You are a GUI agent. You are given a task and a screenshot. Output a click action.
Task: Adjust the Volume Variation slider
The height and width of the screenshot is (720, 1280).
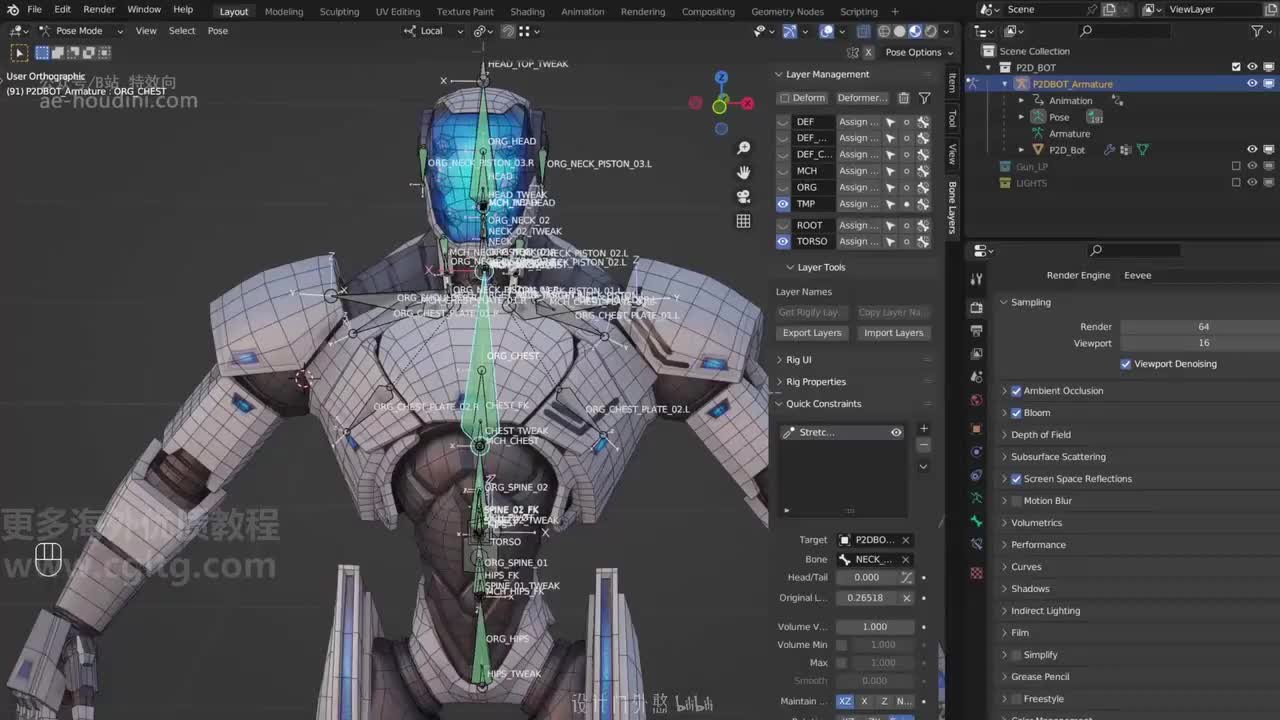click(875, 627)
